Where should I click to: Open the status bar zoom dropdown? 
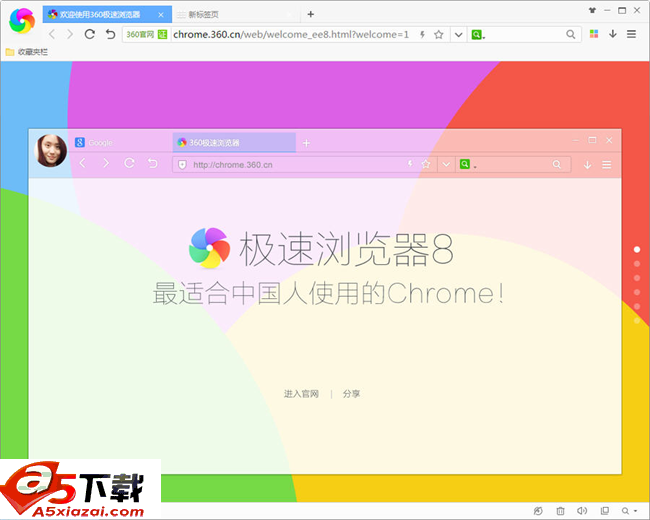629,510
